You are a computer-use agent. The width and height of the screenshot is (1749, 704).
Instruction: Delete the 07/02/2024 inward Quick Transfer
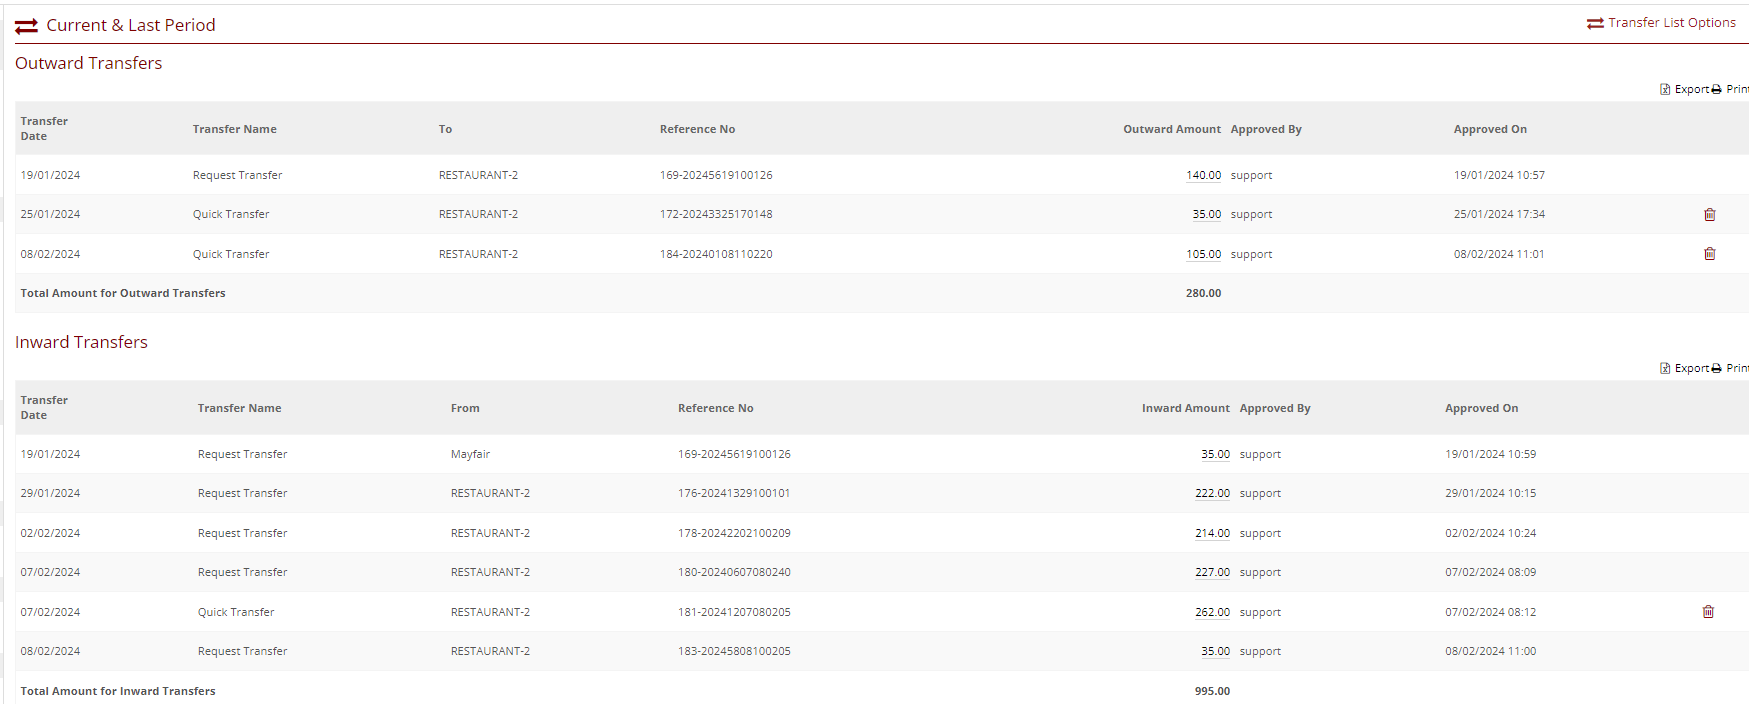click(1708, 612)
